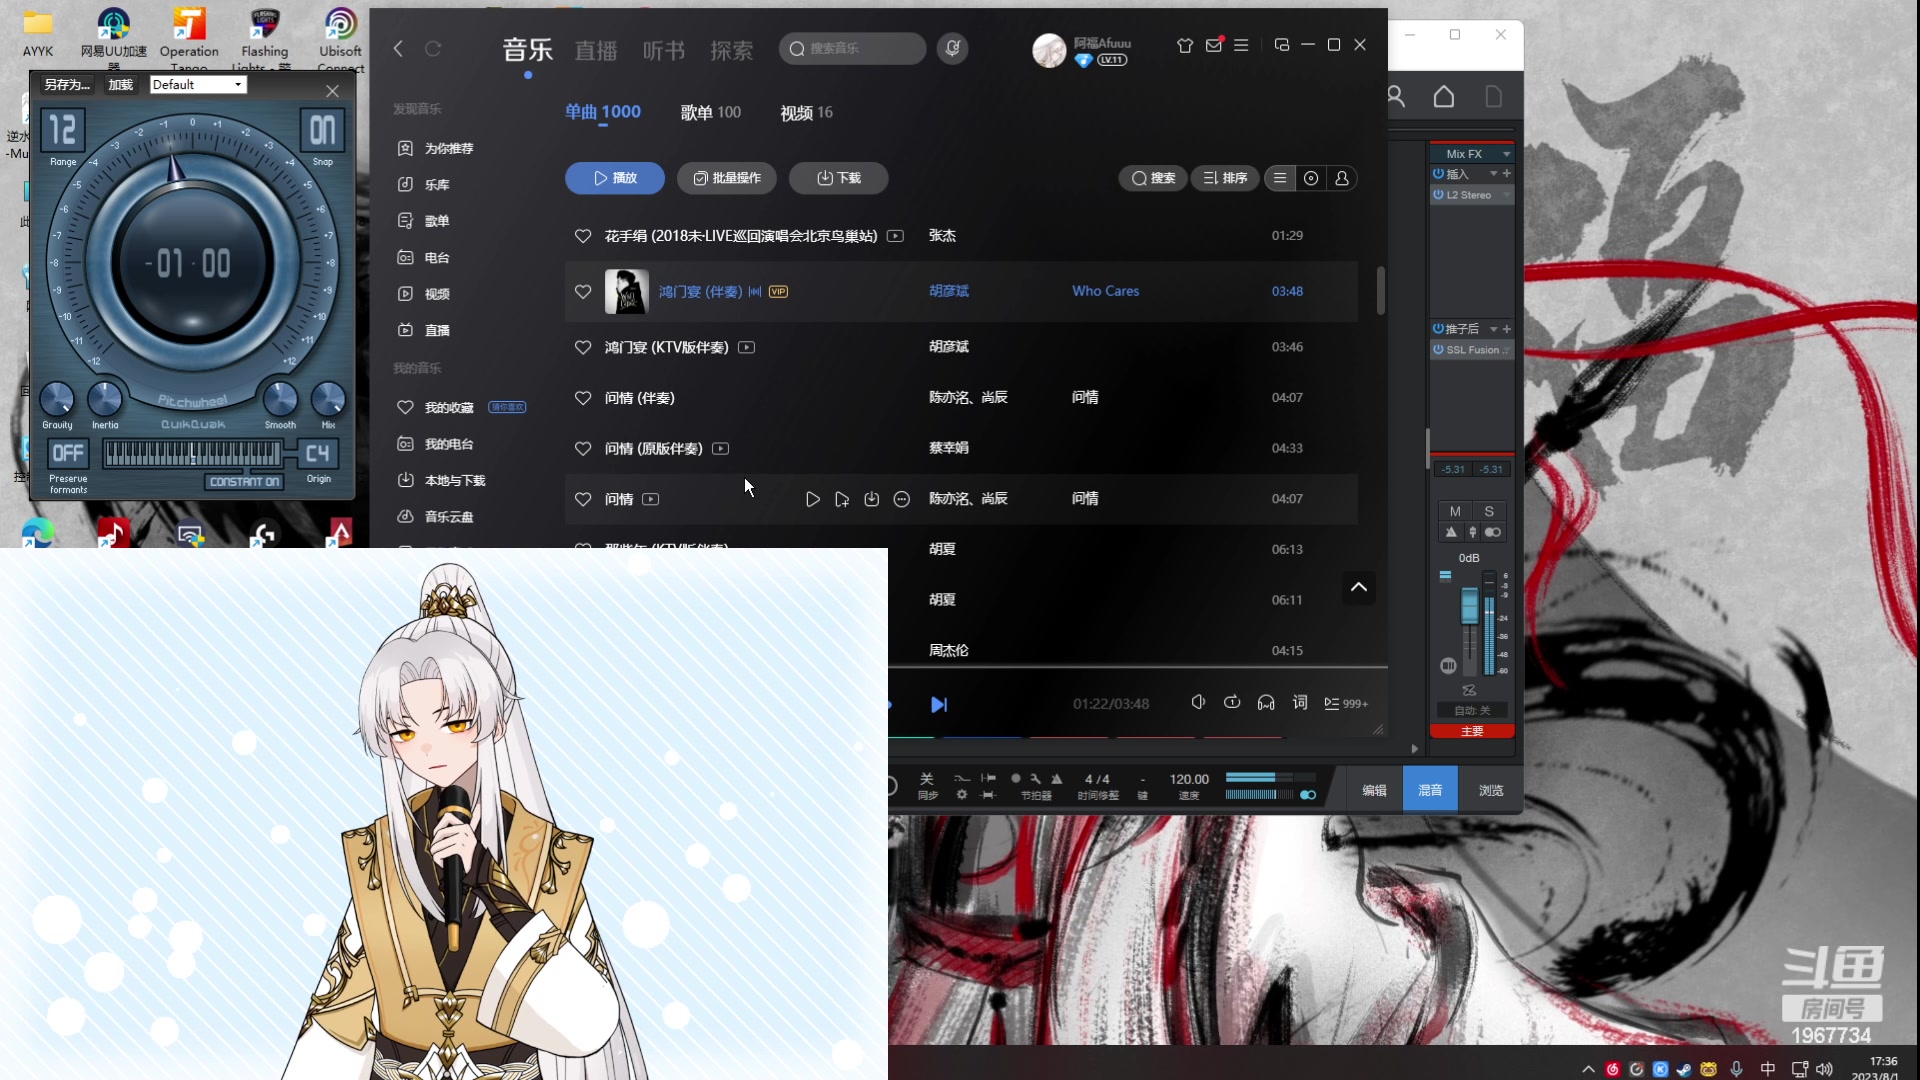Open the volume speaker icon in player bar
Screen dimensions: 1920x1080
[x=1198, y=703]
